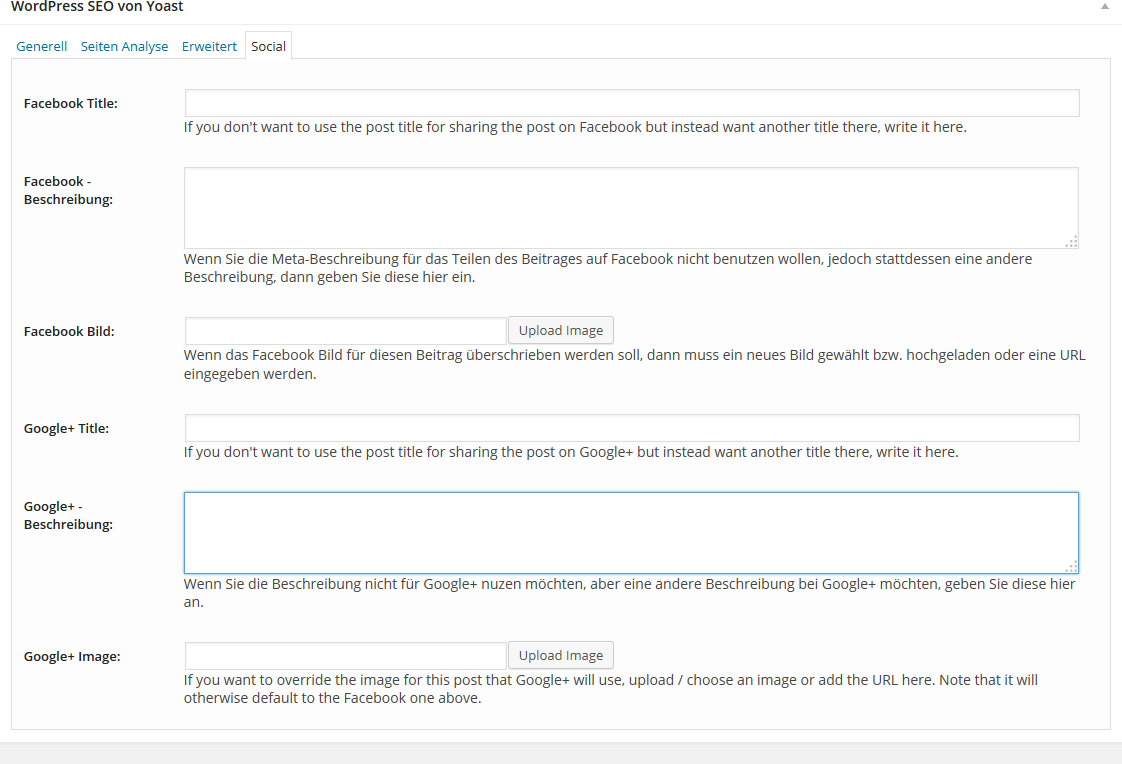Image resolution: width=1122 pixels, height=764 pixels.
Task: Grab the Google+ Beschreibung textarea resize handle
Action: [x=1071, y=567]
